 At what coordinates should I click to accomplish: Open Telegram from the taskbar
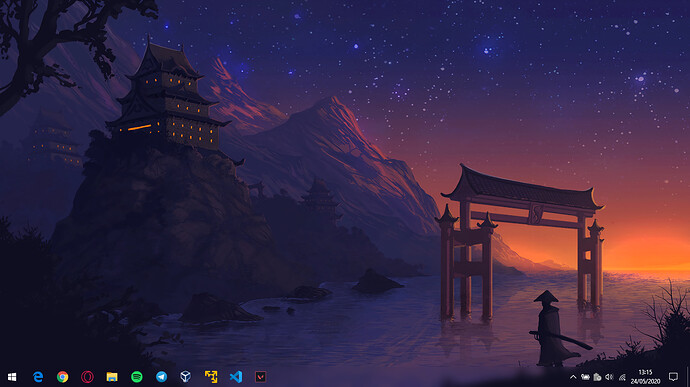(x=161, y=377)
